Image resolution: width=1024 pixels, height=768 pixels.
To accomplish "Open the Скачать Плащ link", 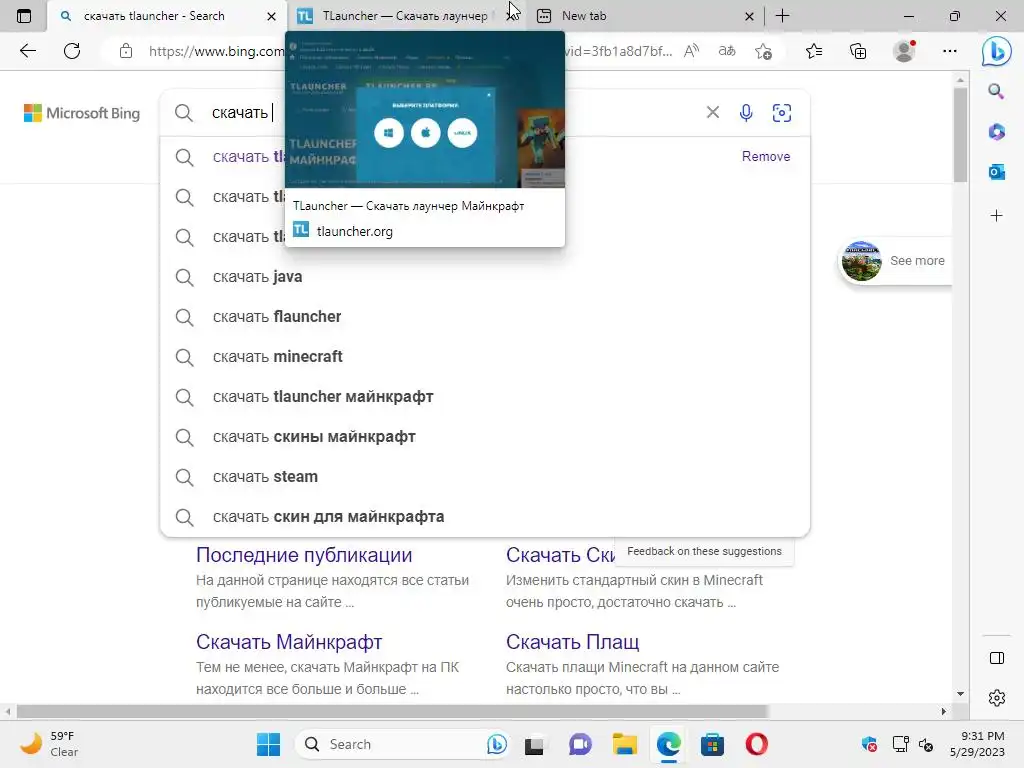I will coord(572,642).
